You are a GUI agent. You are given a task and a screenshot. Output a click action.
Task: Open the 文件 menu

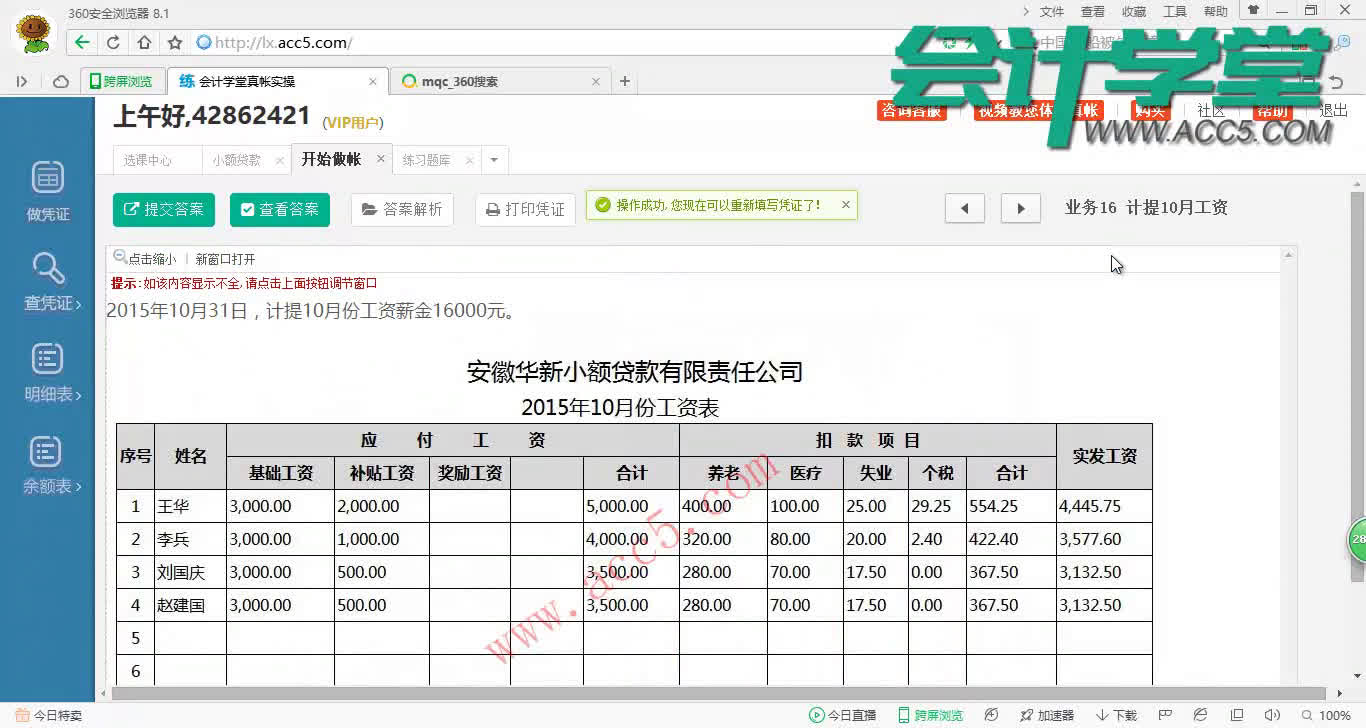click(1052, 12)
